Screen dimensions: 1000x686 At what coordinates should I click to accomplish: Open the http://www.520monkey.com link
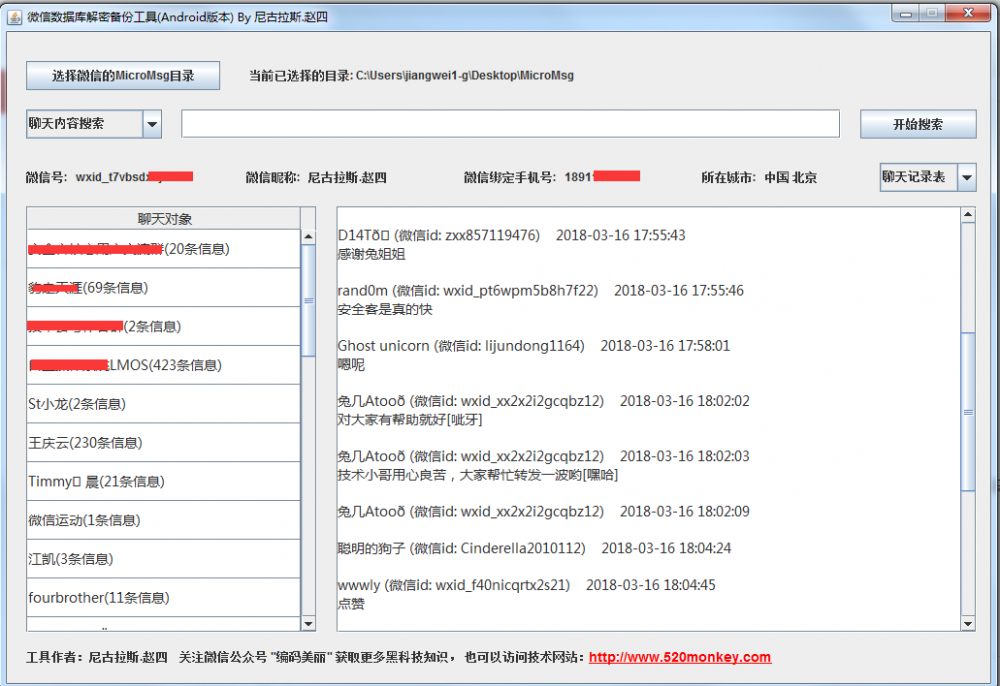680,657
